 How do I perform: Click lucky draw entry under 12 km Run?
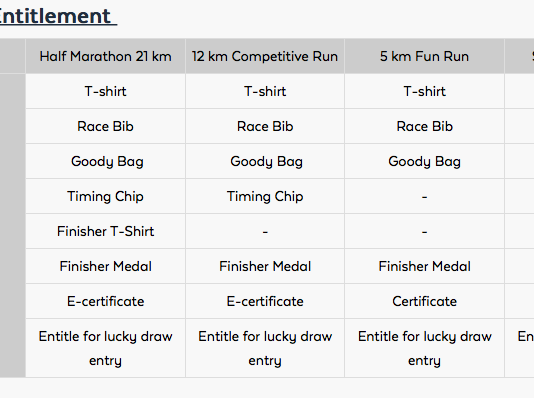coord(265,348)
